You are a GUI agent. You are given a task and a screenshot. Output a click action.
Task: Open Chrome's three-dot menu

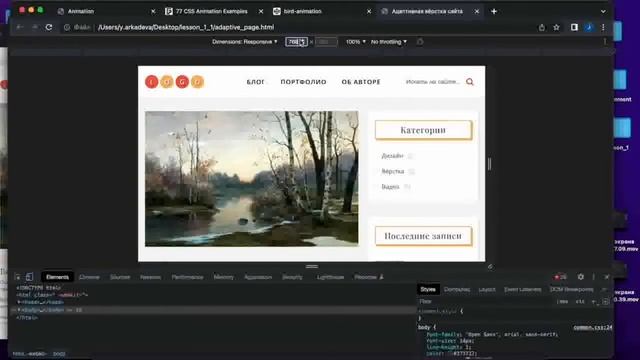pos(603,27)
